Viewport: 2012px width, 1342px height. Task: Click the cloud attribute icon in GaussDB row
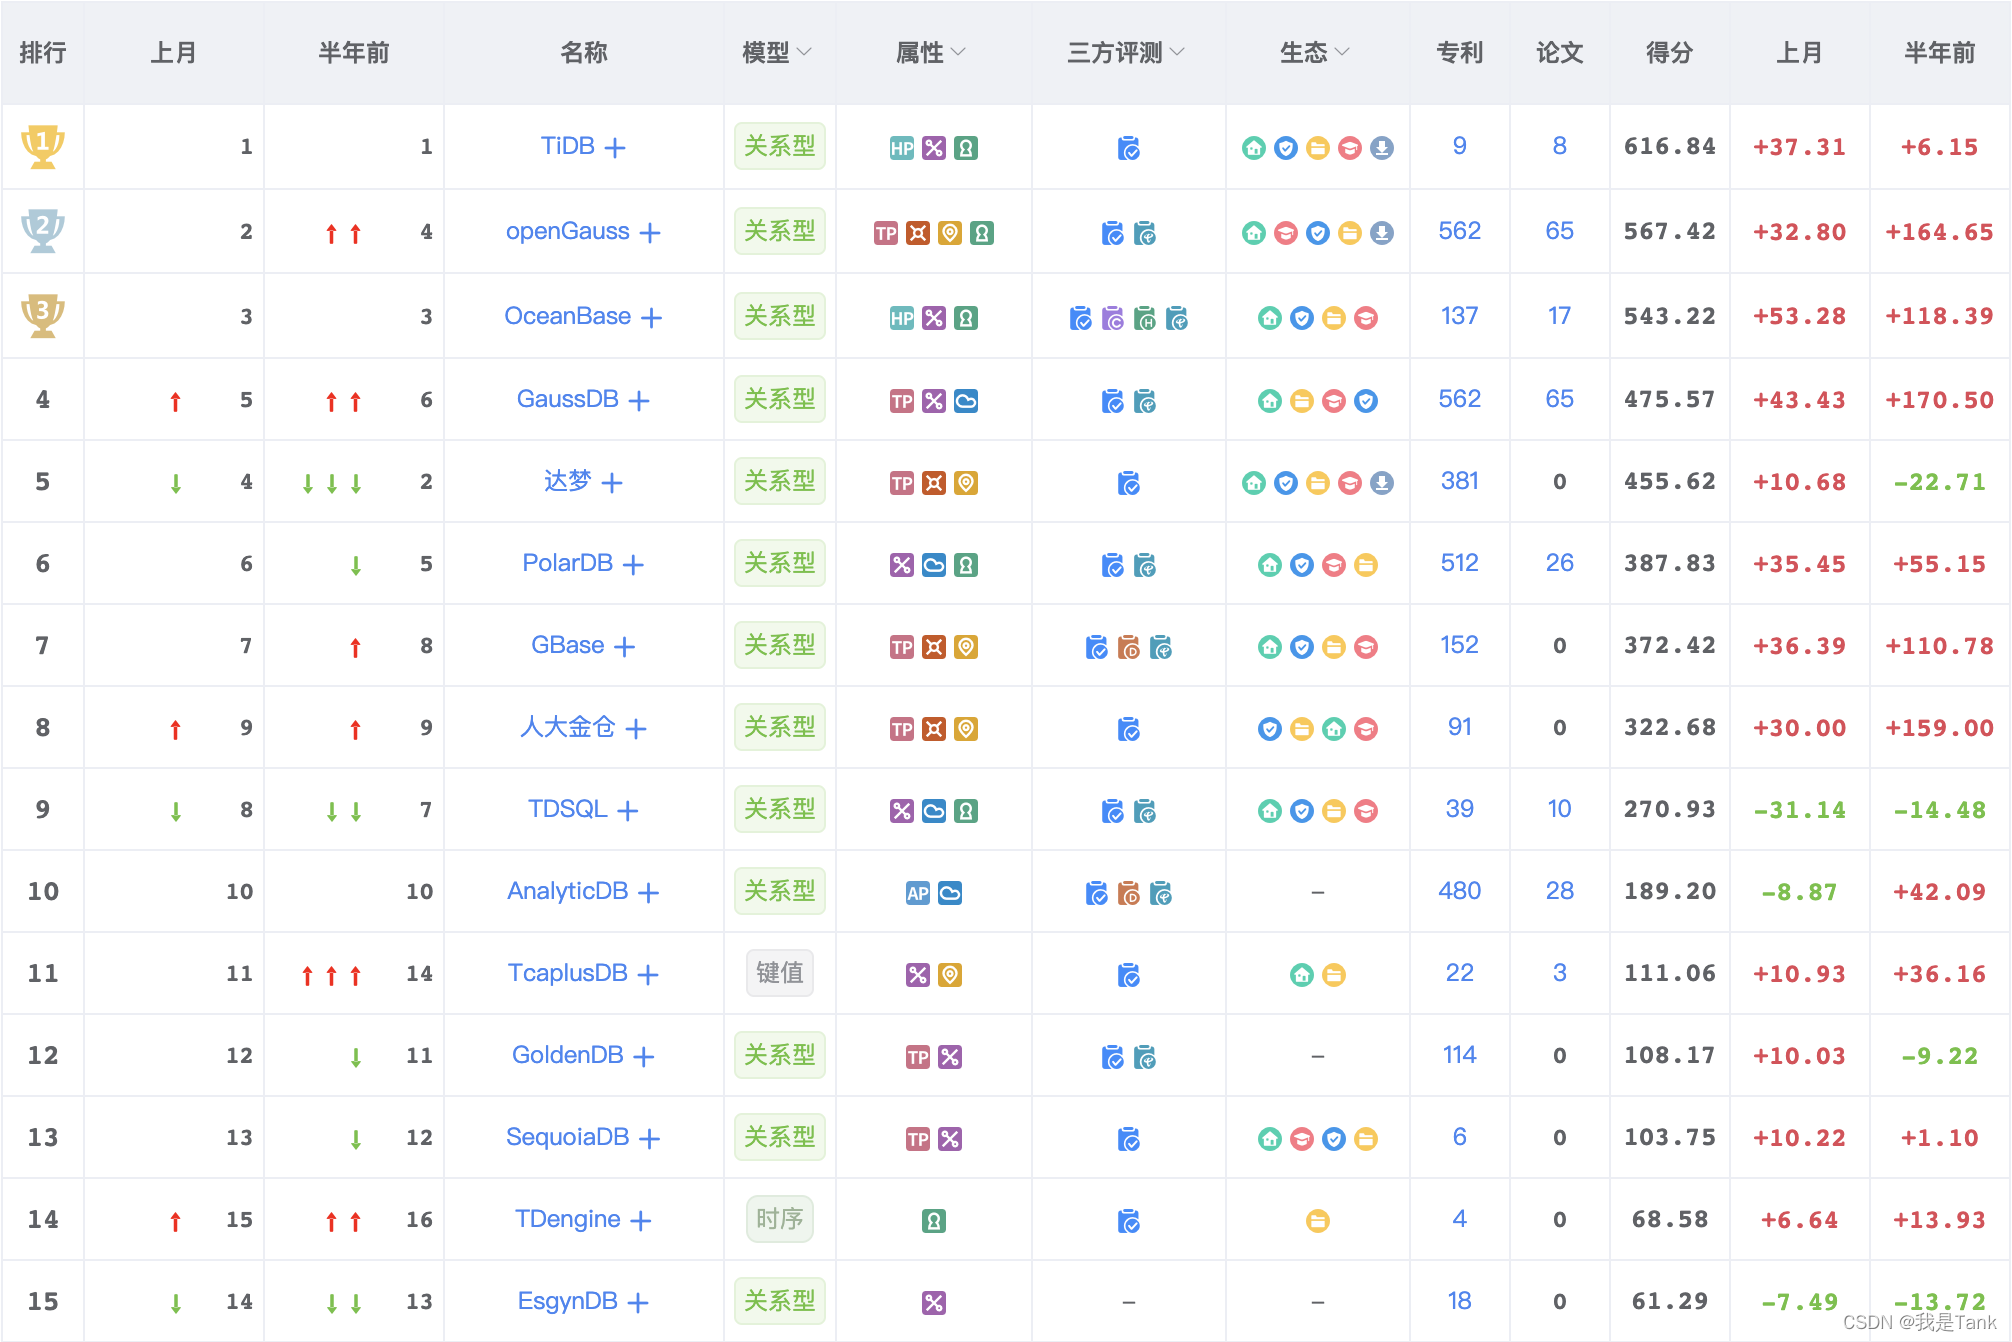(966, 401)
